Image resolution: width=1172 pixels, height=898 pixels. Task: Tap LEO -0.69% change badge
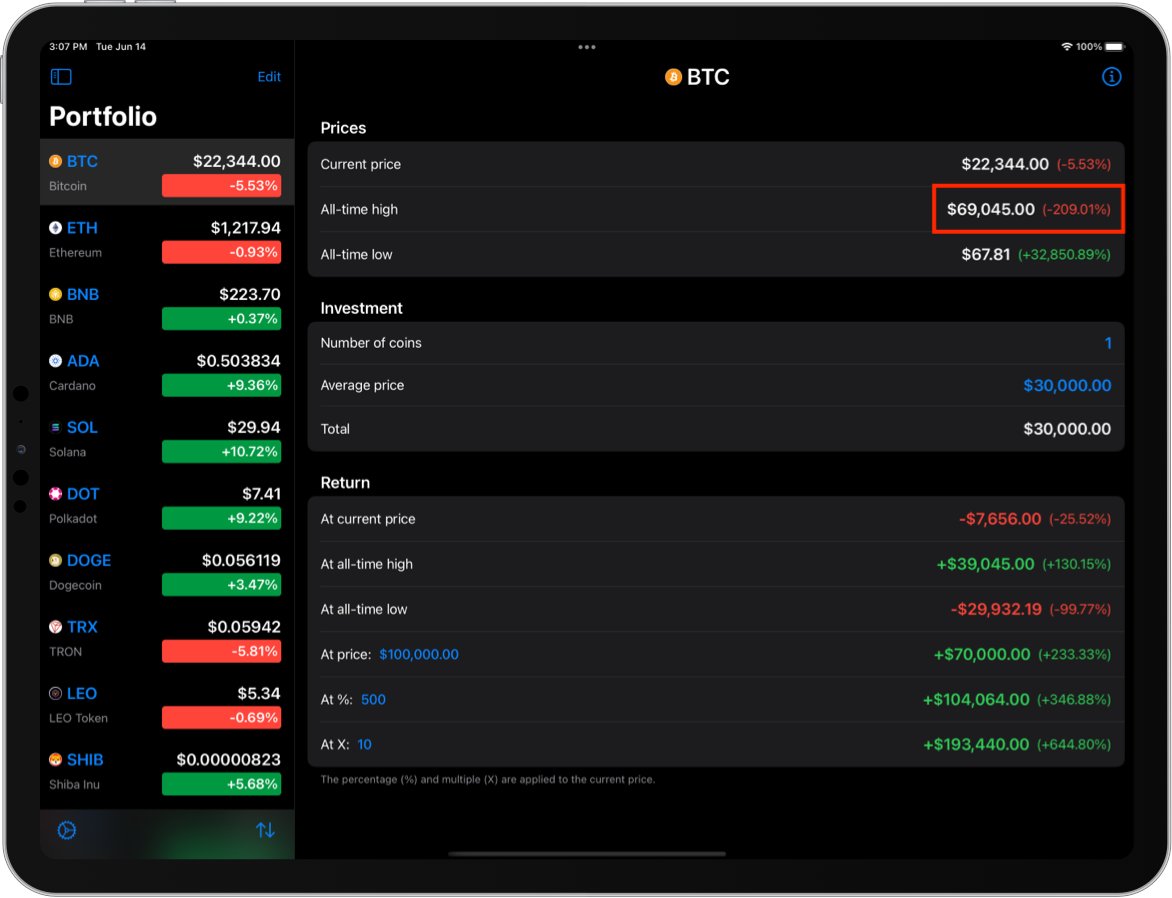[x=221, y=718]
